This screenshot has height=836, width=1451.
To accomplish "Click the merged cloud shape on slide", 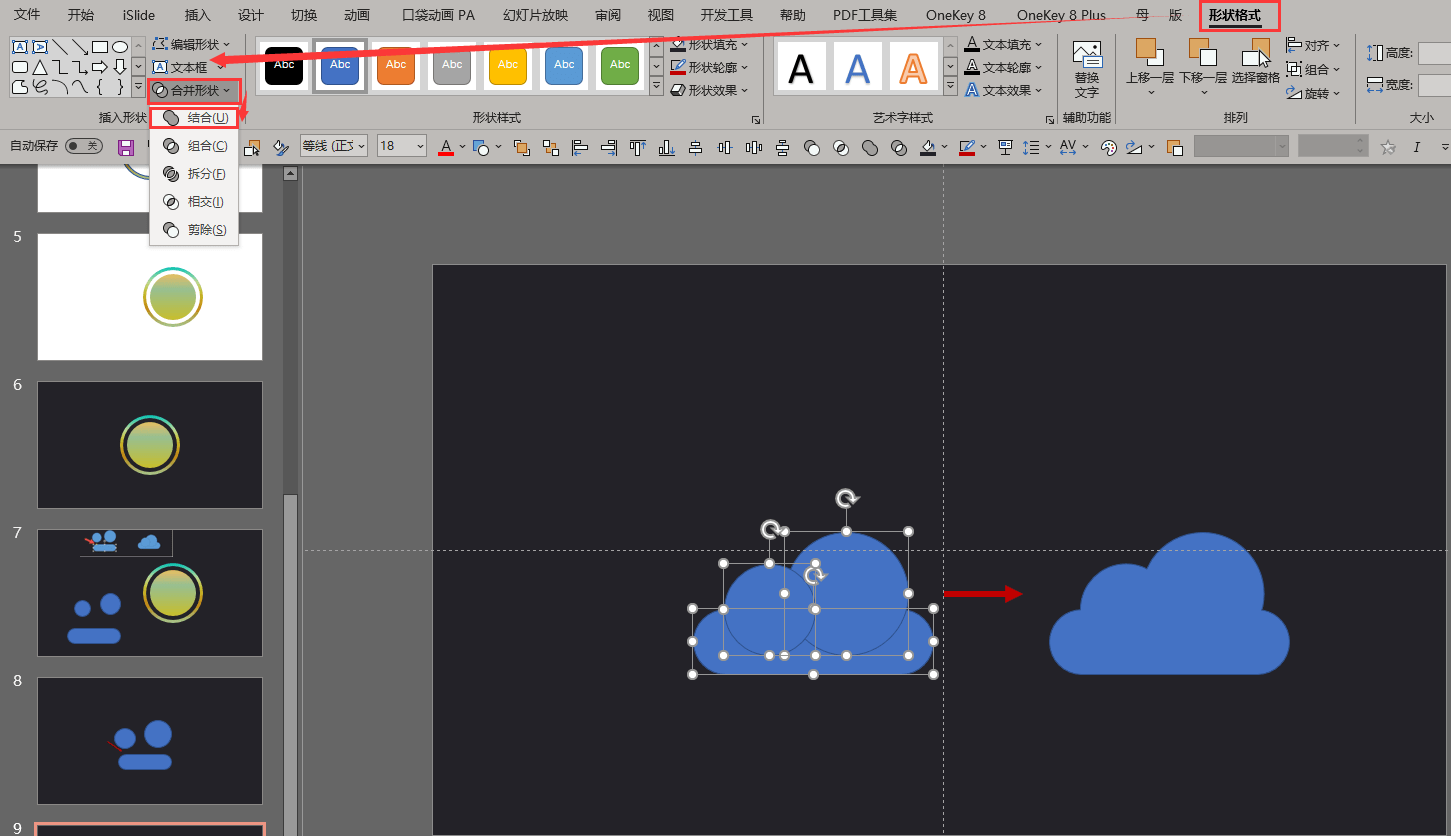I will click(x=1169, y=603).
